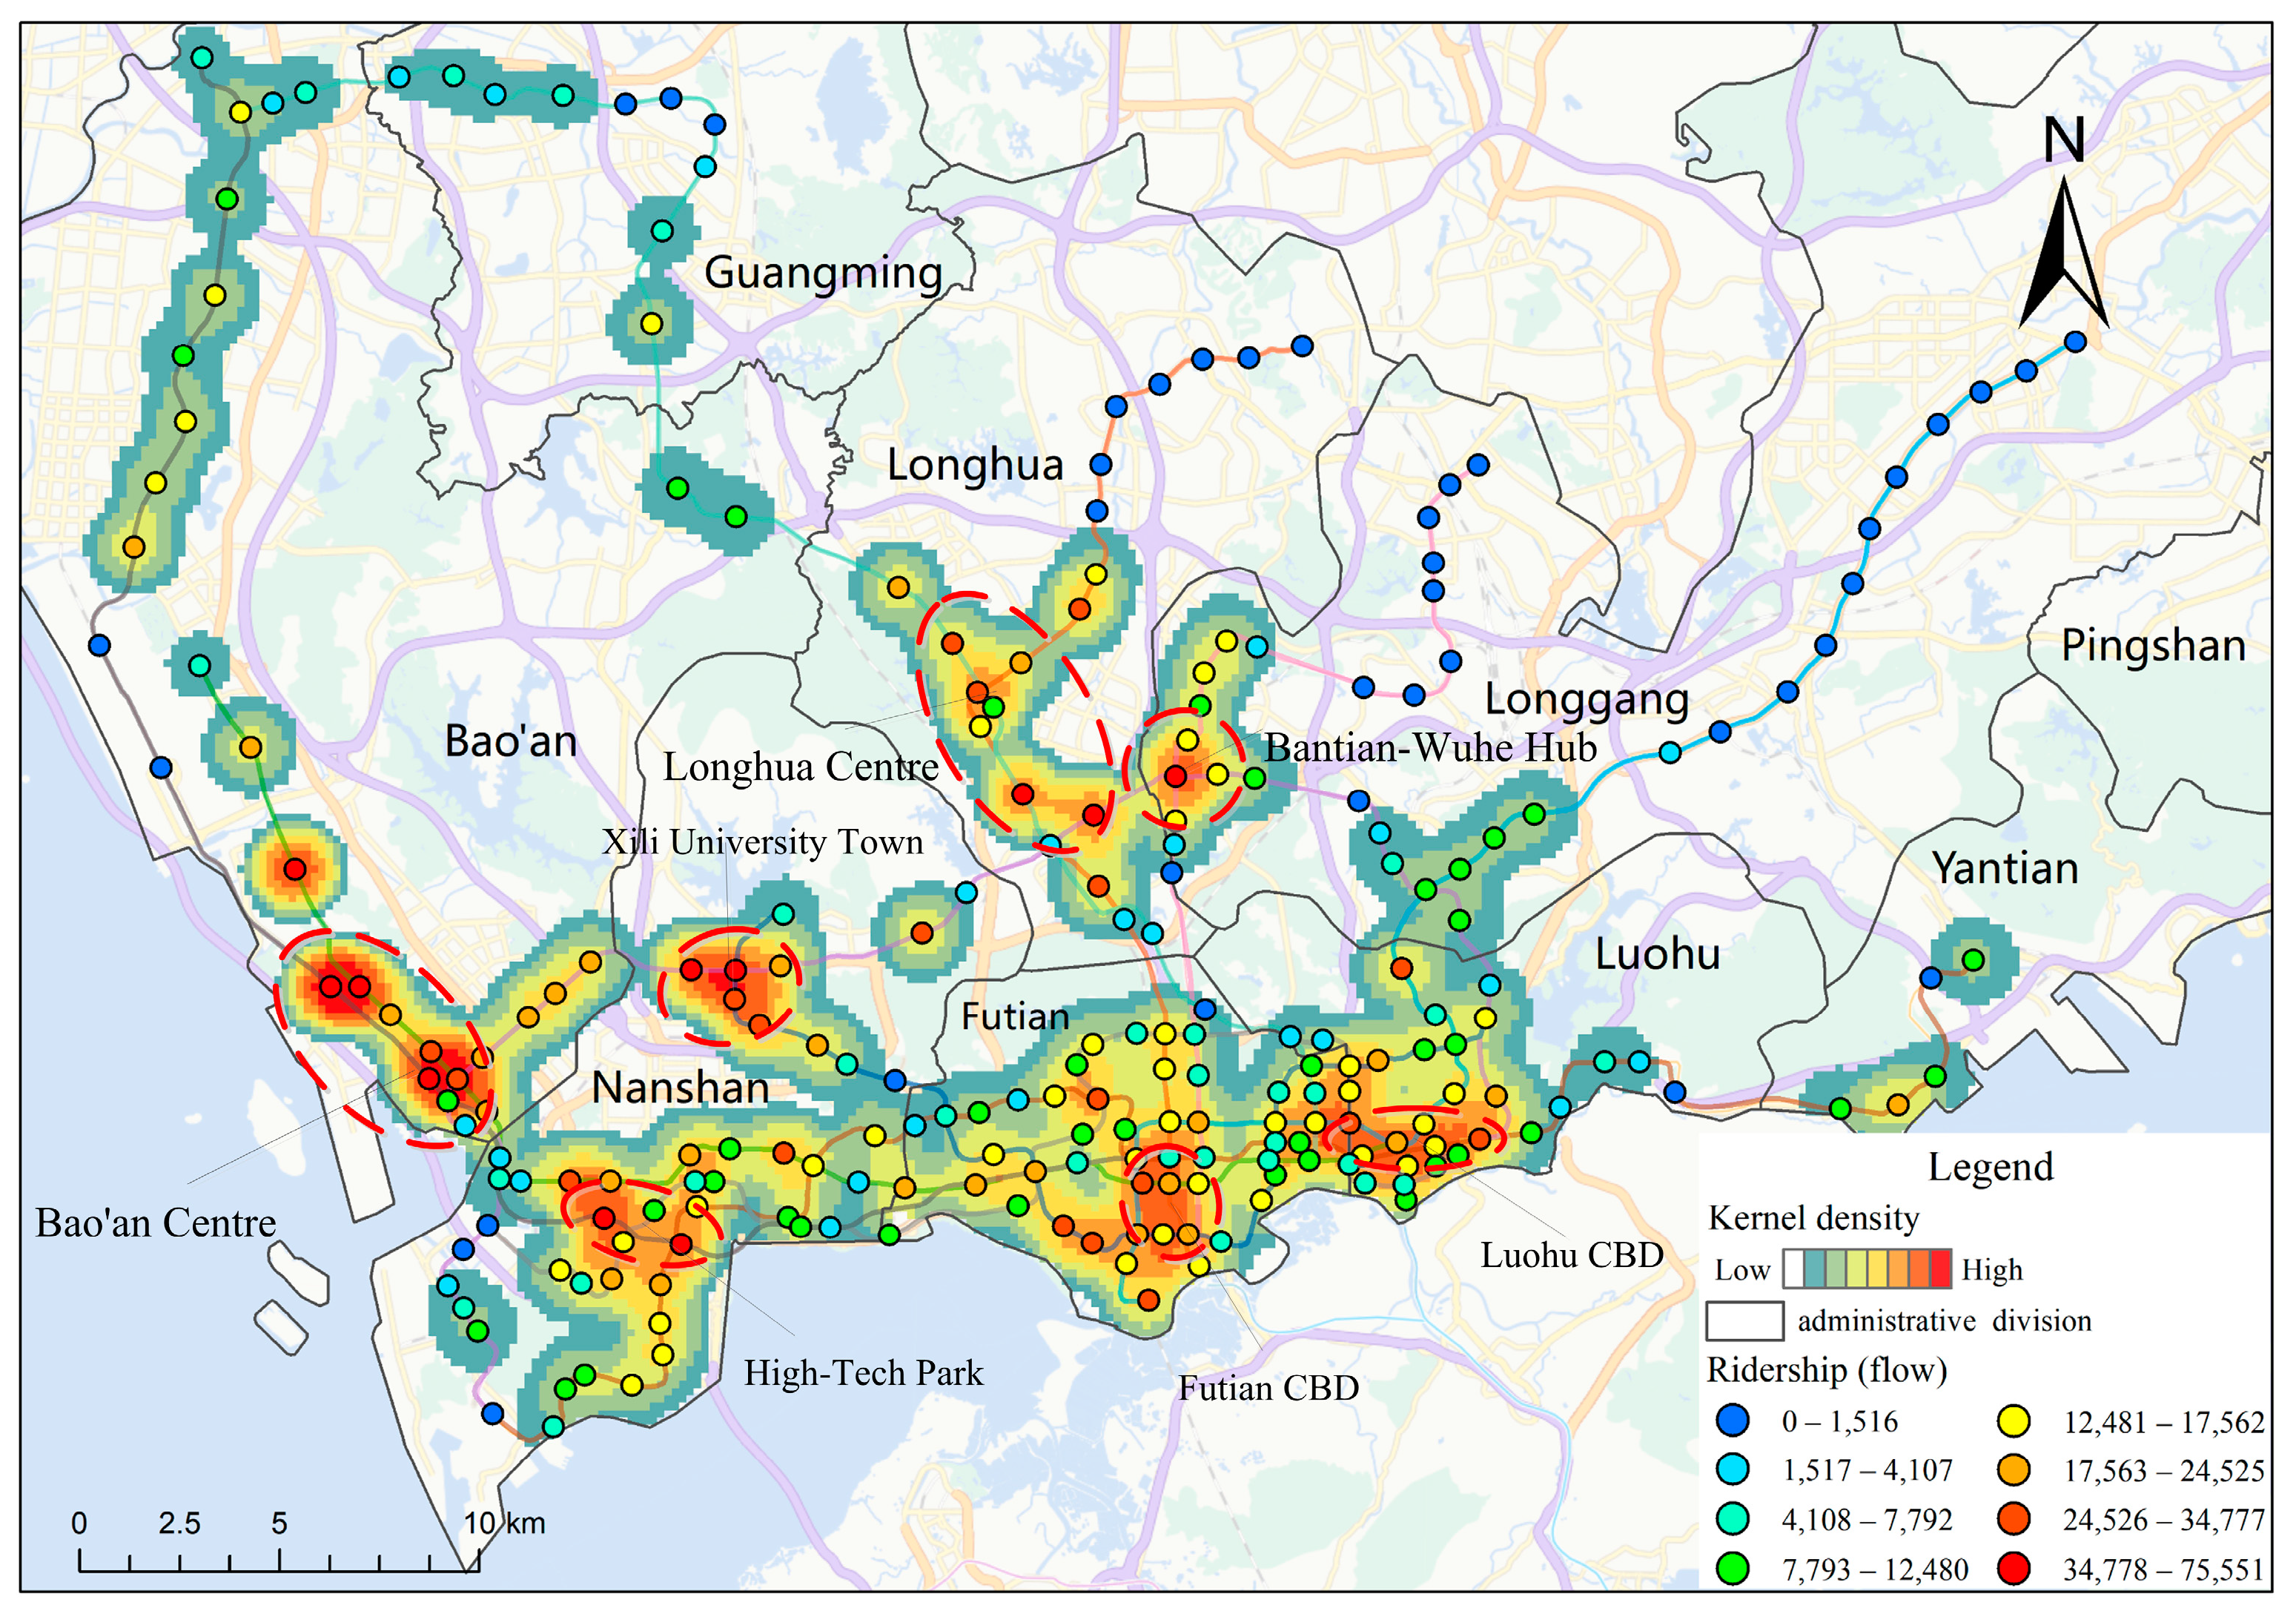Click the High-Tech Park label
Screen dimensions: 2296x1614
[863, 1373]
